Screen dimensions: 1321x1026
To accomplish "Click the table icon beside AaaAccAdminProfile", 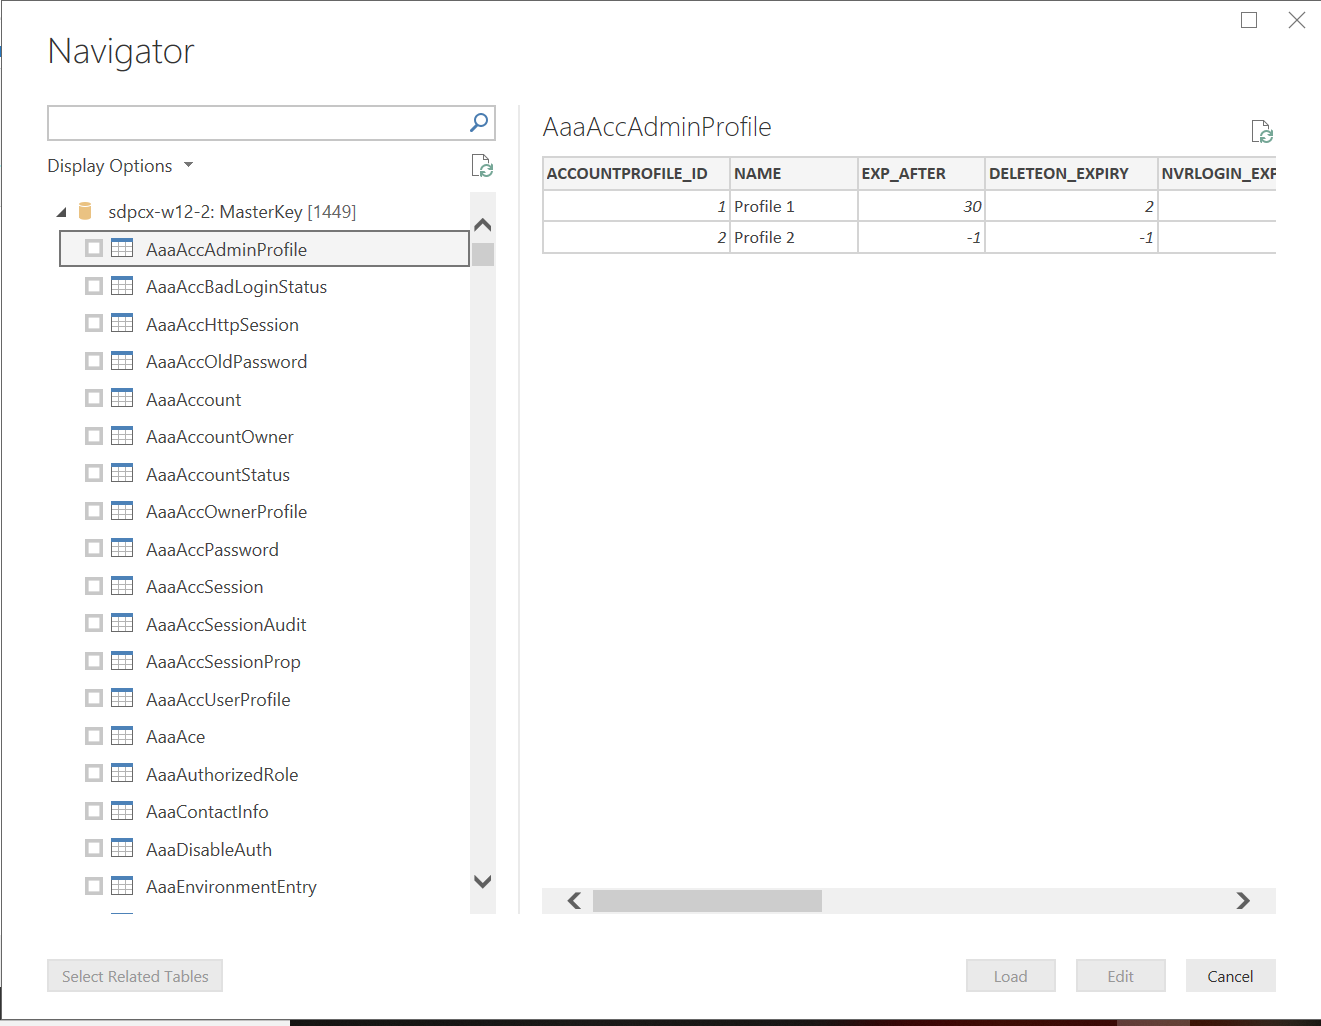I will [x=122, y=248].
